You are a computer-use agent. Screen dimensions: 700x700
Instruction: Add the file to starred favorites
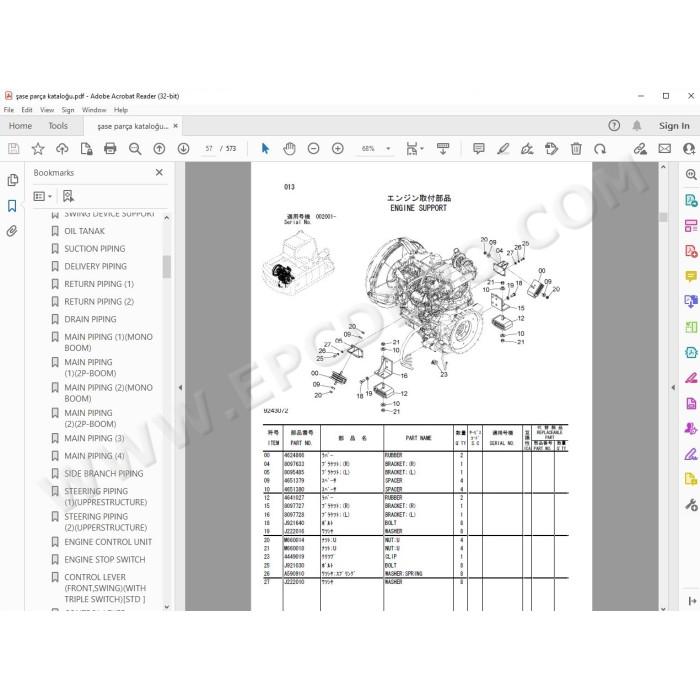point(38,149)
